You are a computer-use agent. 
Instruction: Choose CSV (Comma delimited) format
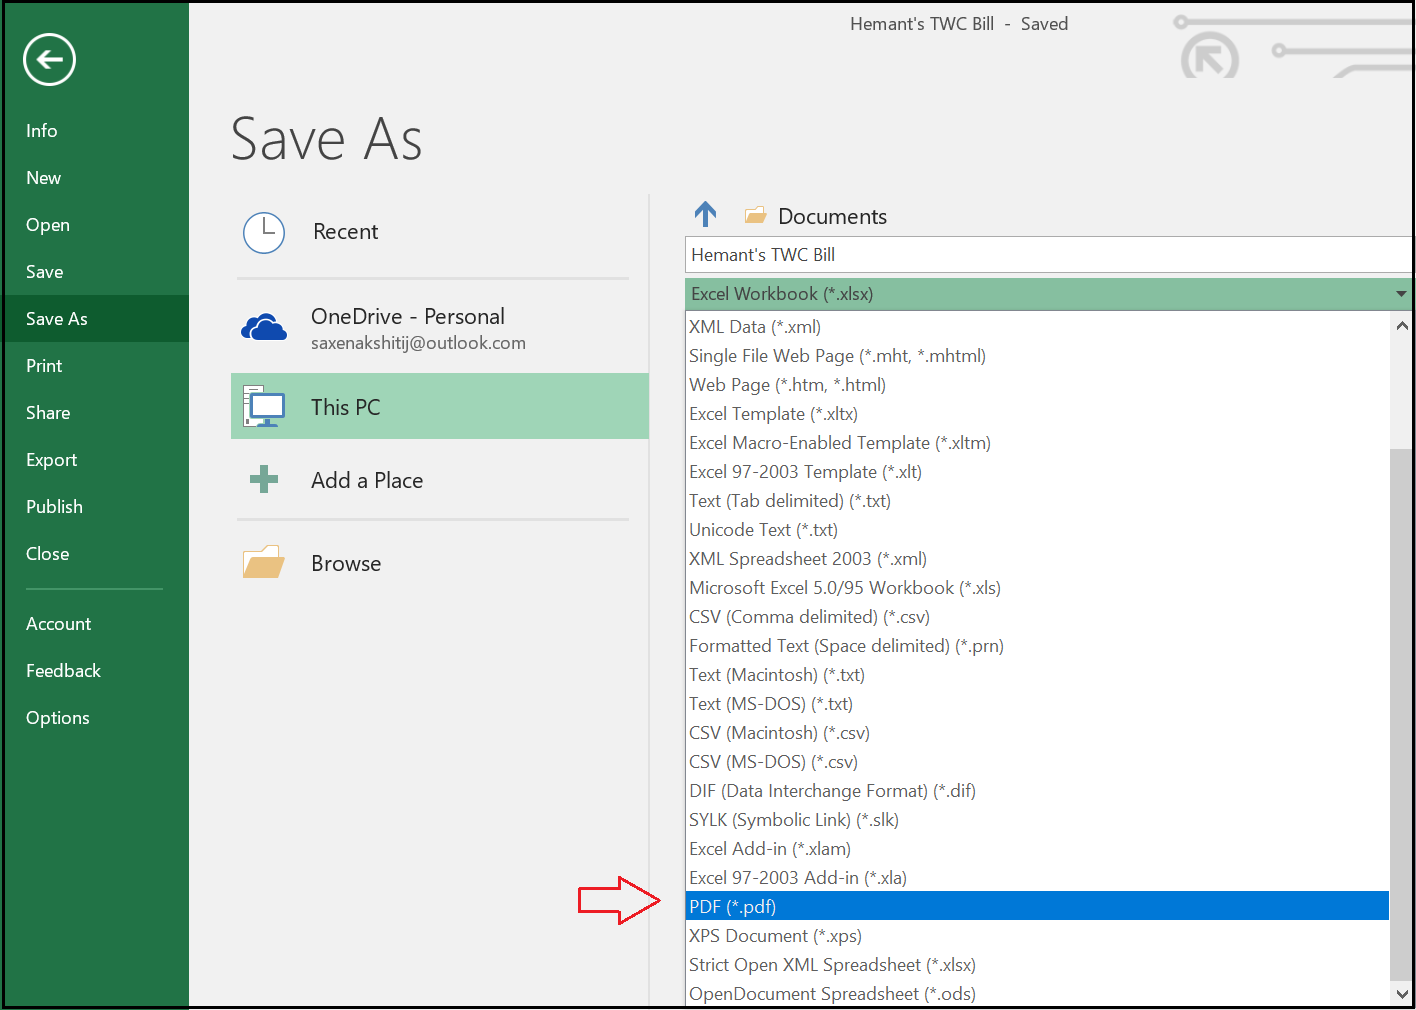808,616
